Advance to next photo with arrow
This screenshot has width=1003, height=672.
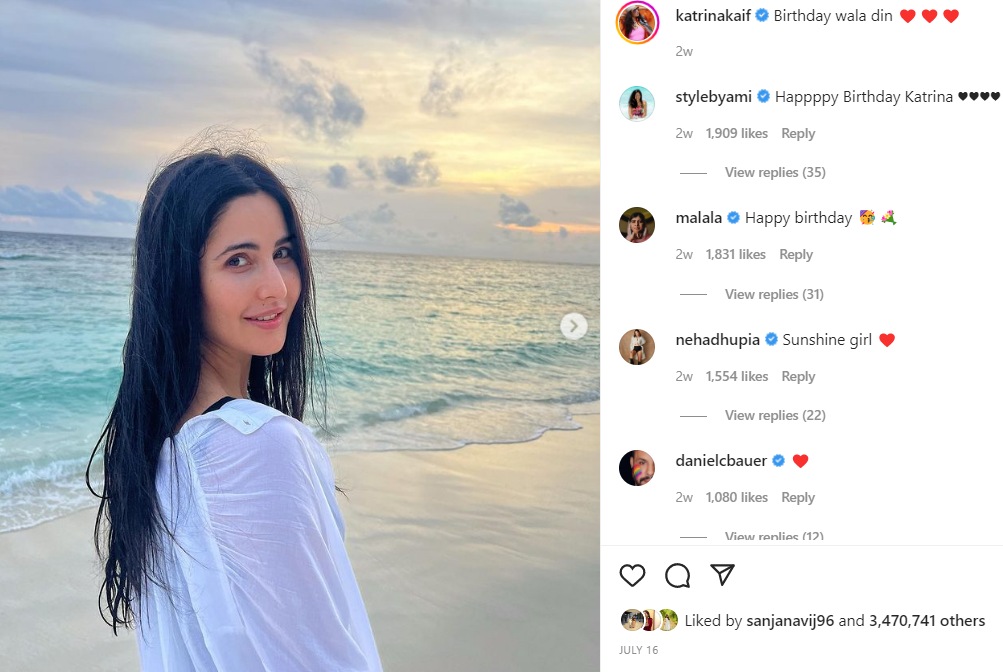coord(574,327)
